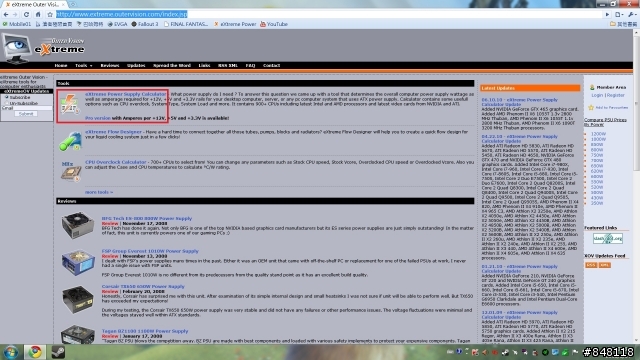Click the Login link
Viewport: 640px width, 360px height.
597,95
